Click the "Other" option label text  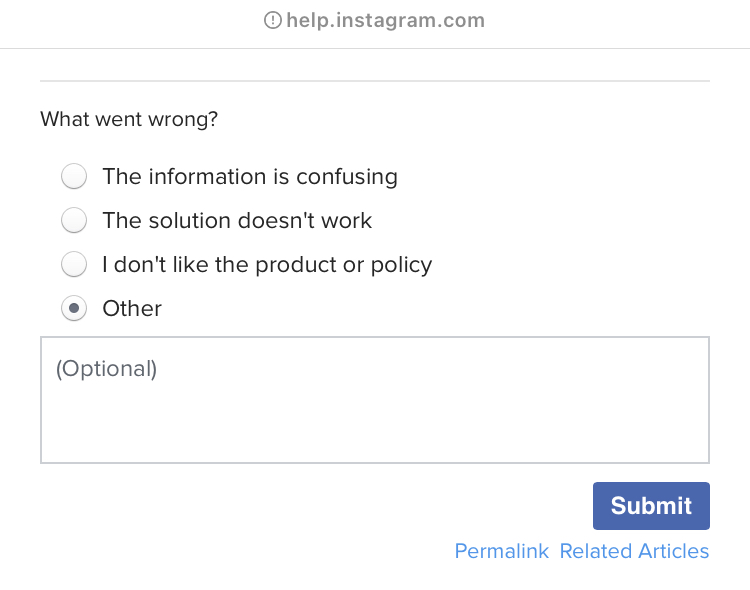(x=132, y=308)
